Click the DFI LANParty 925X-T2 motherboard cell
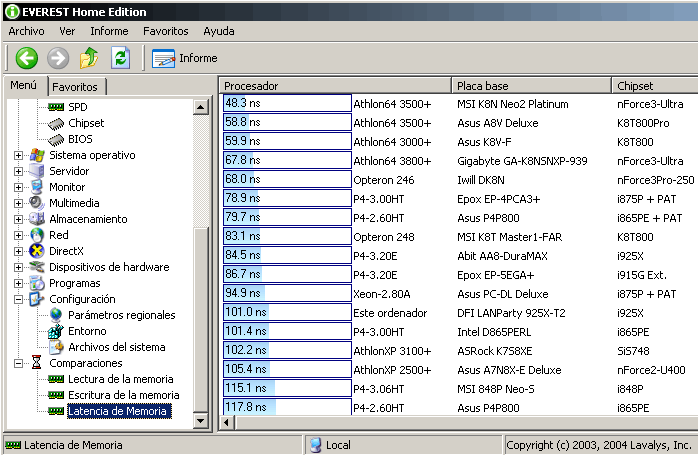This screenshot has height=455, width=698. 511,313
